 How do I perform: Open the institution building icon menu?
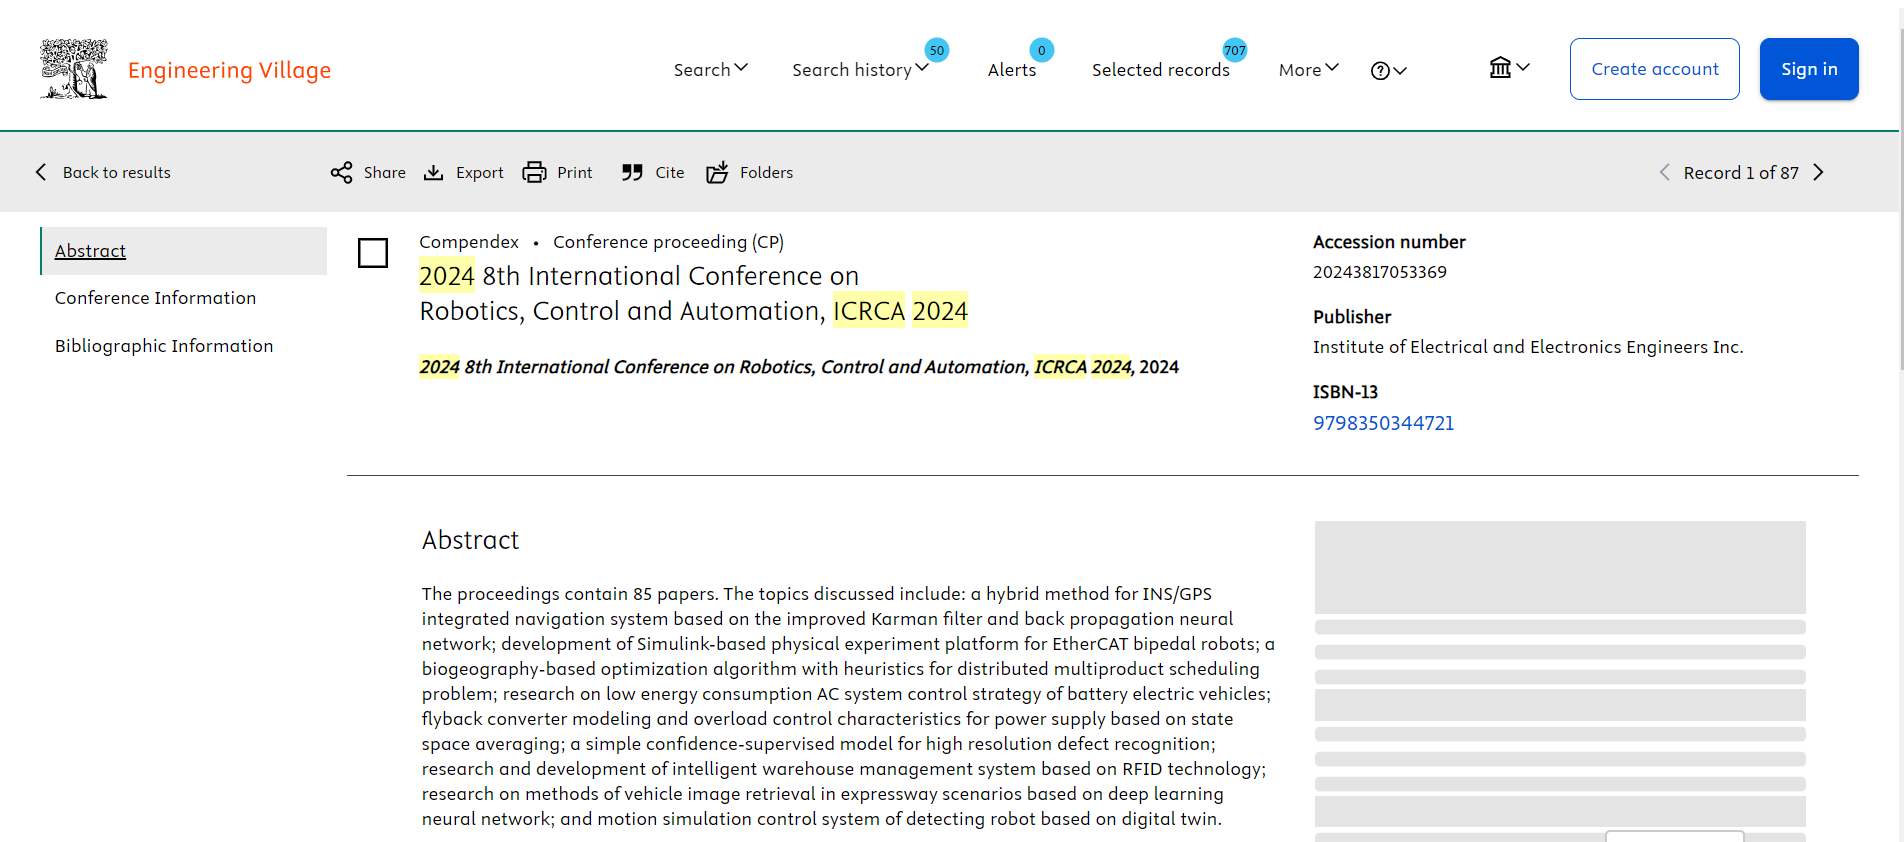pyautogui.click(x=1508, y=67)
